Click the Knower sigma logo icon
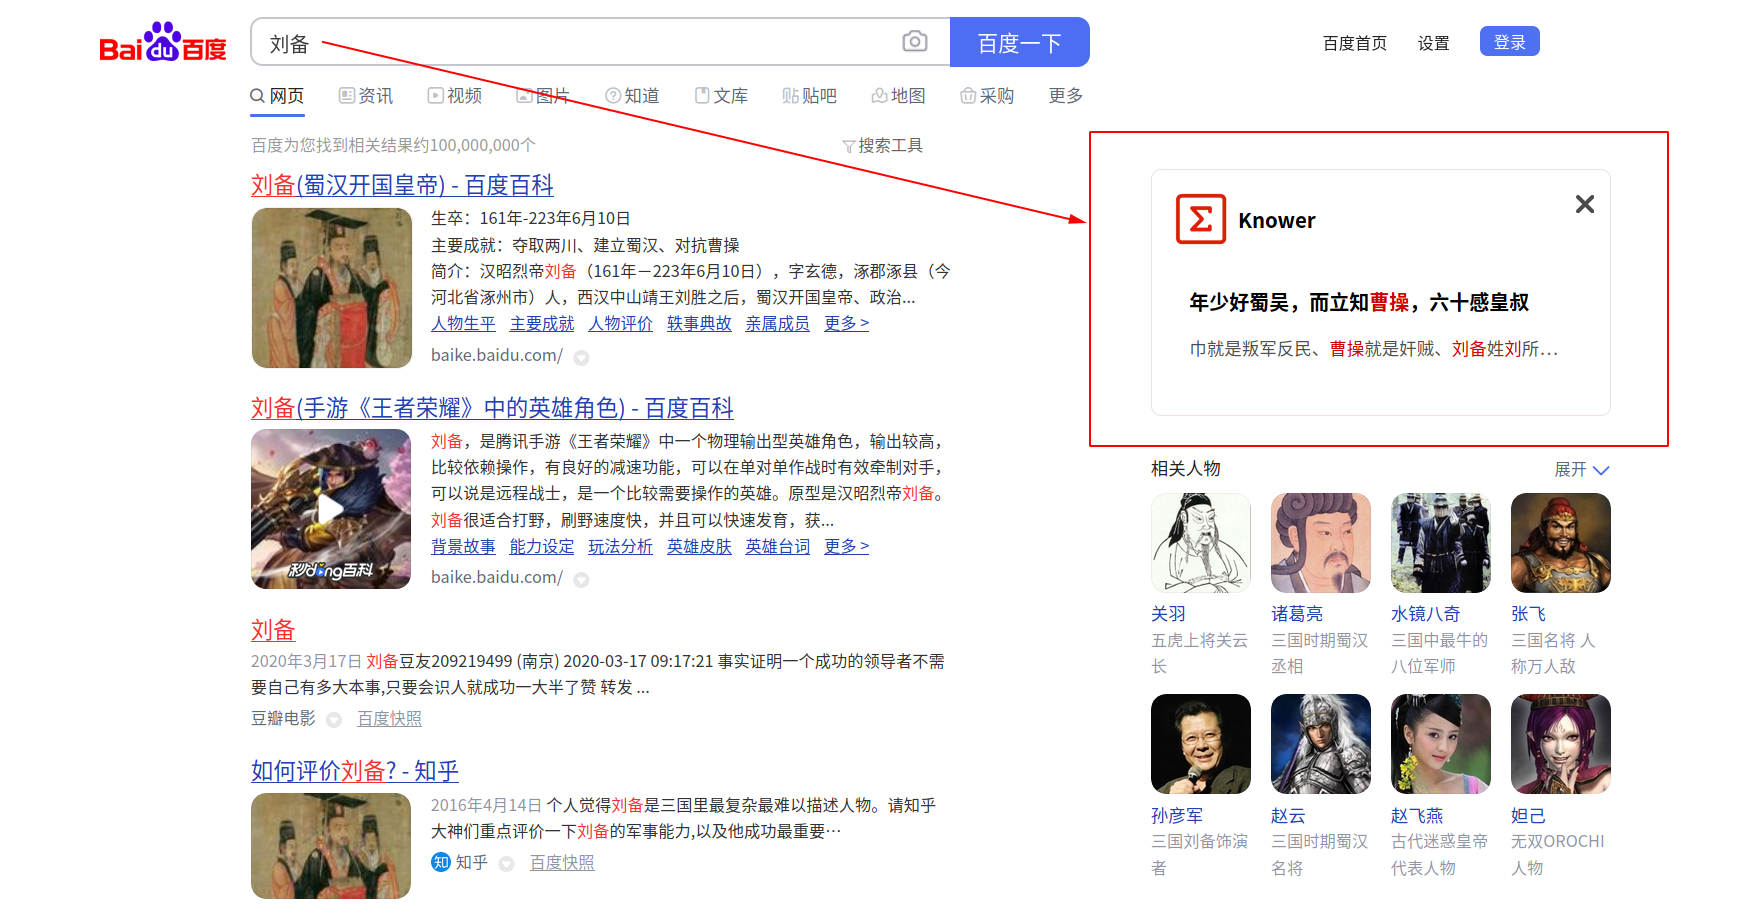This screenshot has width=1753, height=910. [x=1200, y=219]
